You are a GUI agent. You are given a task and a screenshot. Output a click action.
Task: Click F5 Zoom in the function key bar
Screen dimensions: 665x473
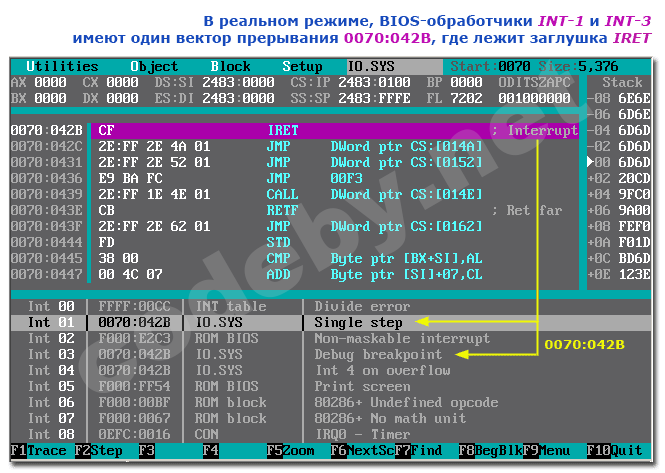(x=291, y=451)
